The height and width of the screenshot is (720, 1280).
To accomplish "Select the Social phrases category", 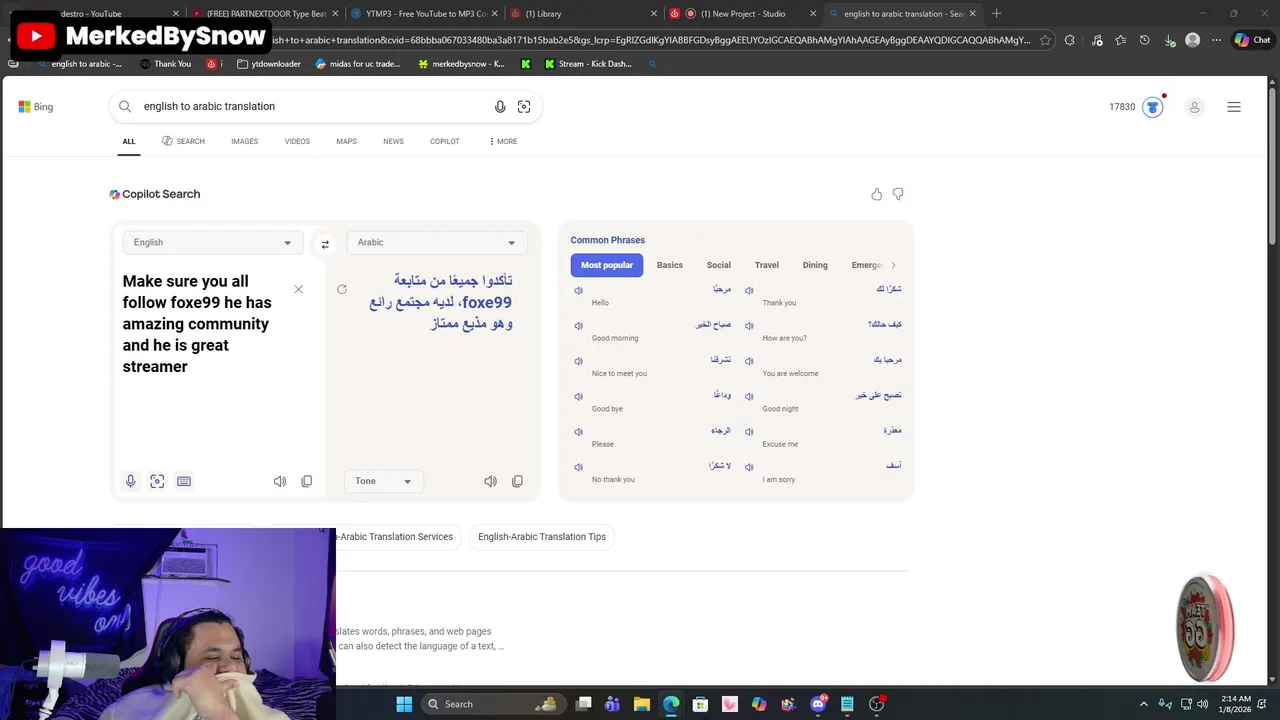I will (718, 265).
